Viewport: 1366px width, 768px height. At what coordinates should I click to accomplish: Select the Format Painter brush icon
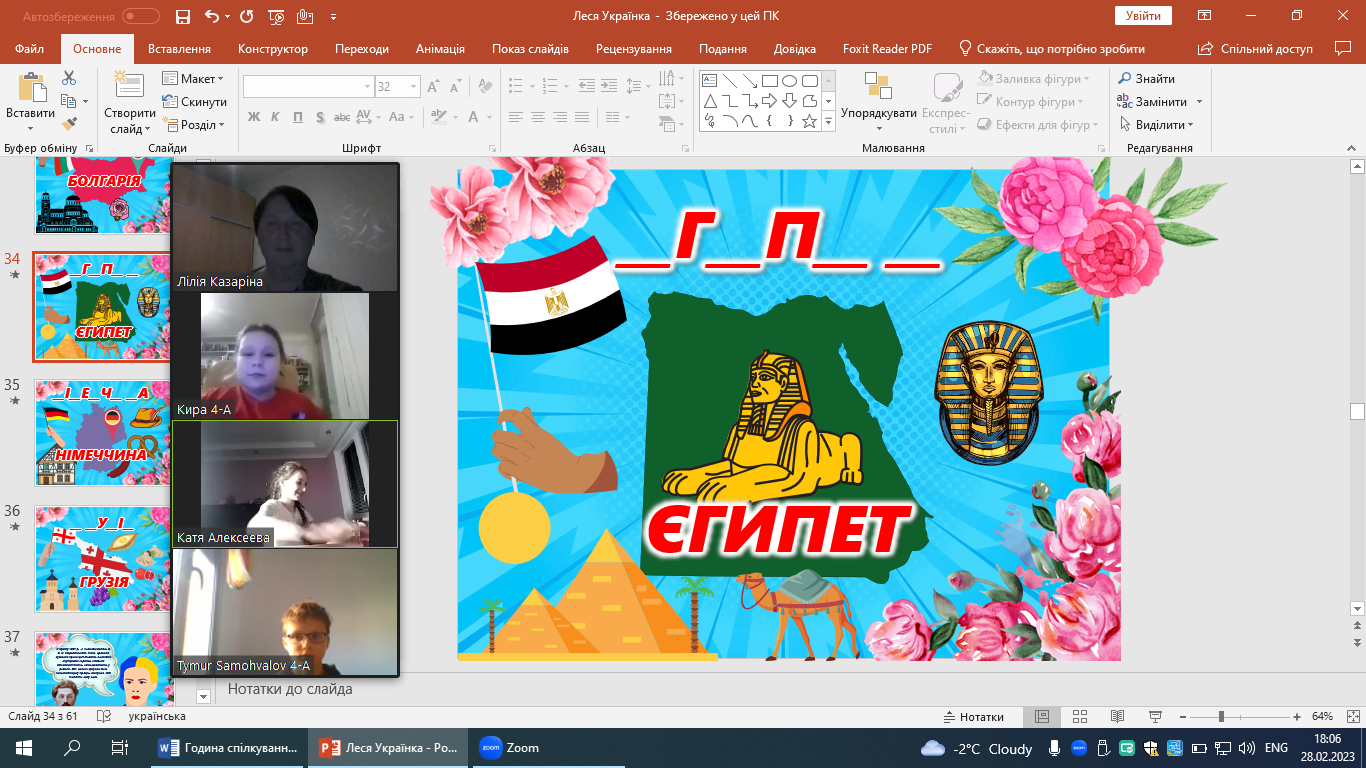point(69,124)
